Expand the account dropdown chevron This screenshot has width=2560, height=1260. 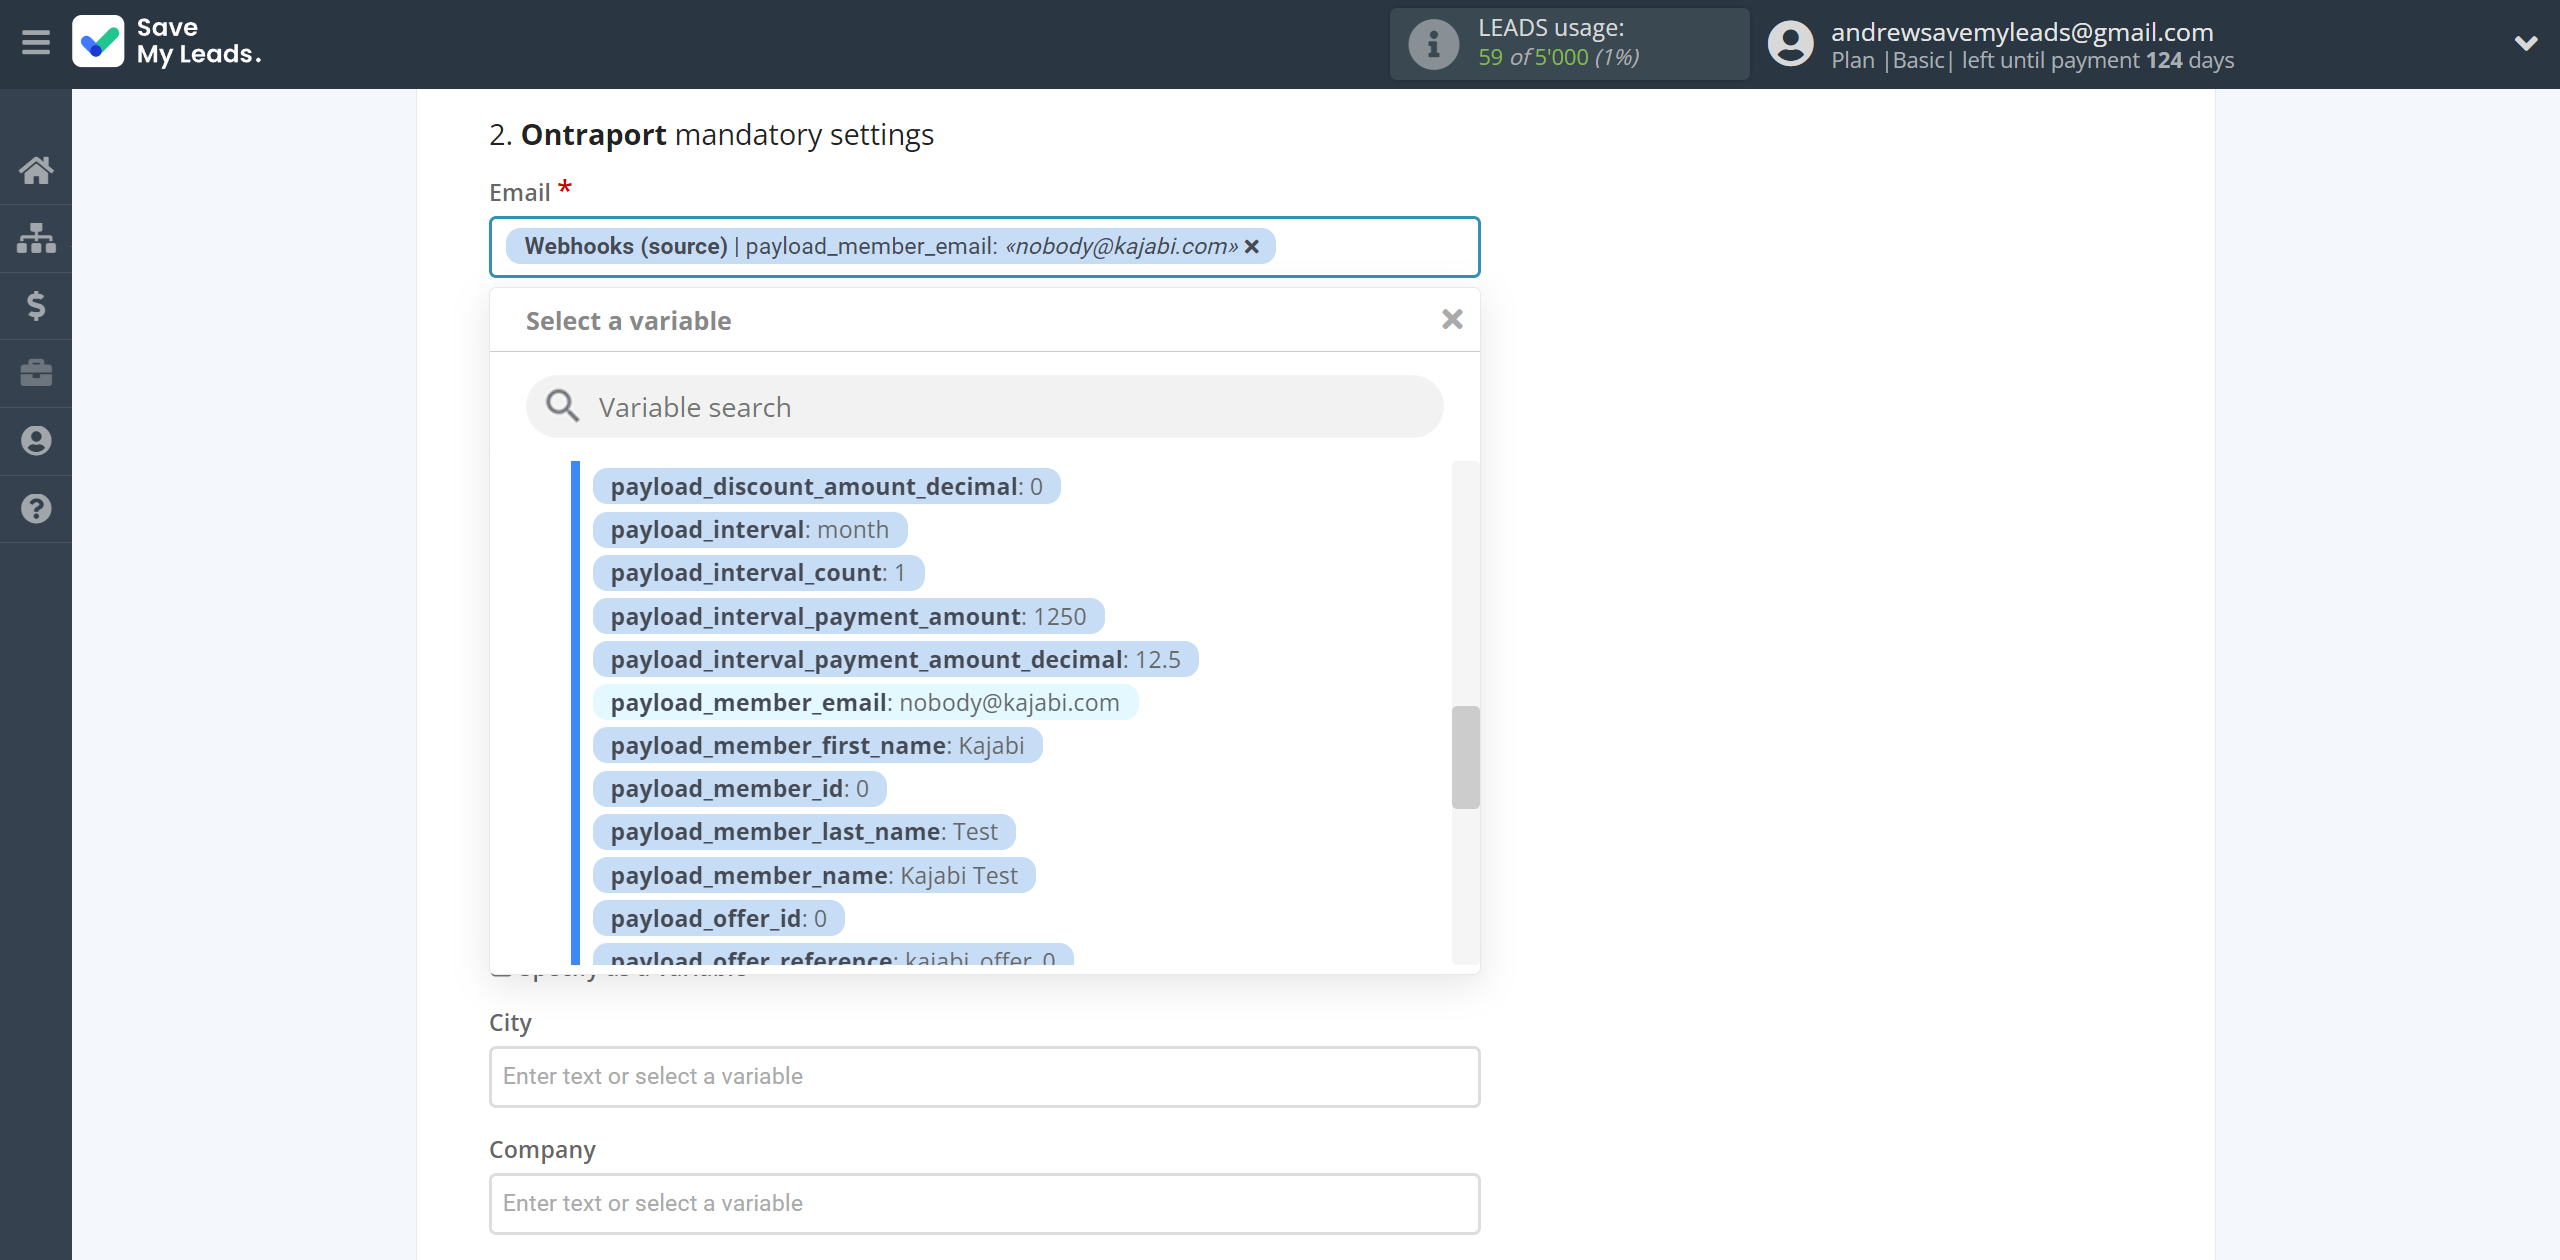2526,44
